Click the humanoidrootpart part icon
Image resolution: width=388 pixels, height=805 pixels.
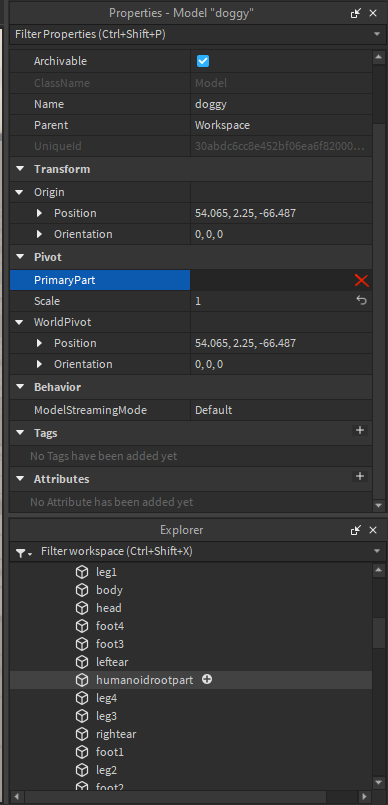pos(82,680)
